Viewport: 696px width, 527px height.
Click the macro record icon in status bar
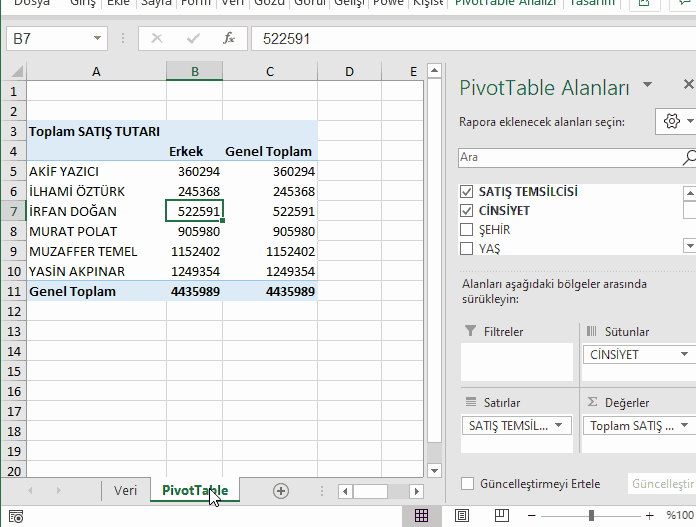click(x=16, y=516)
